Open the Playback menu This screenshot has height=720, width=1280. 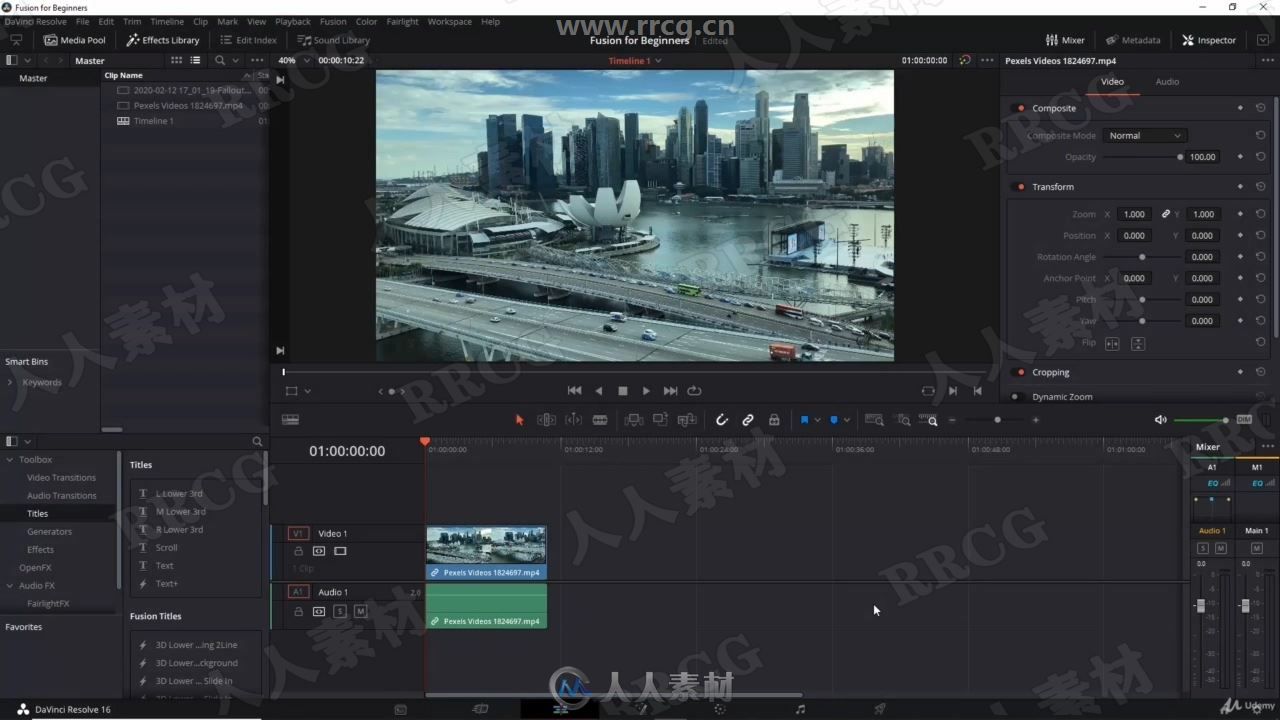click(293, 21)
